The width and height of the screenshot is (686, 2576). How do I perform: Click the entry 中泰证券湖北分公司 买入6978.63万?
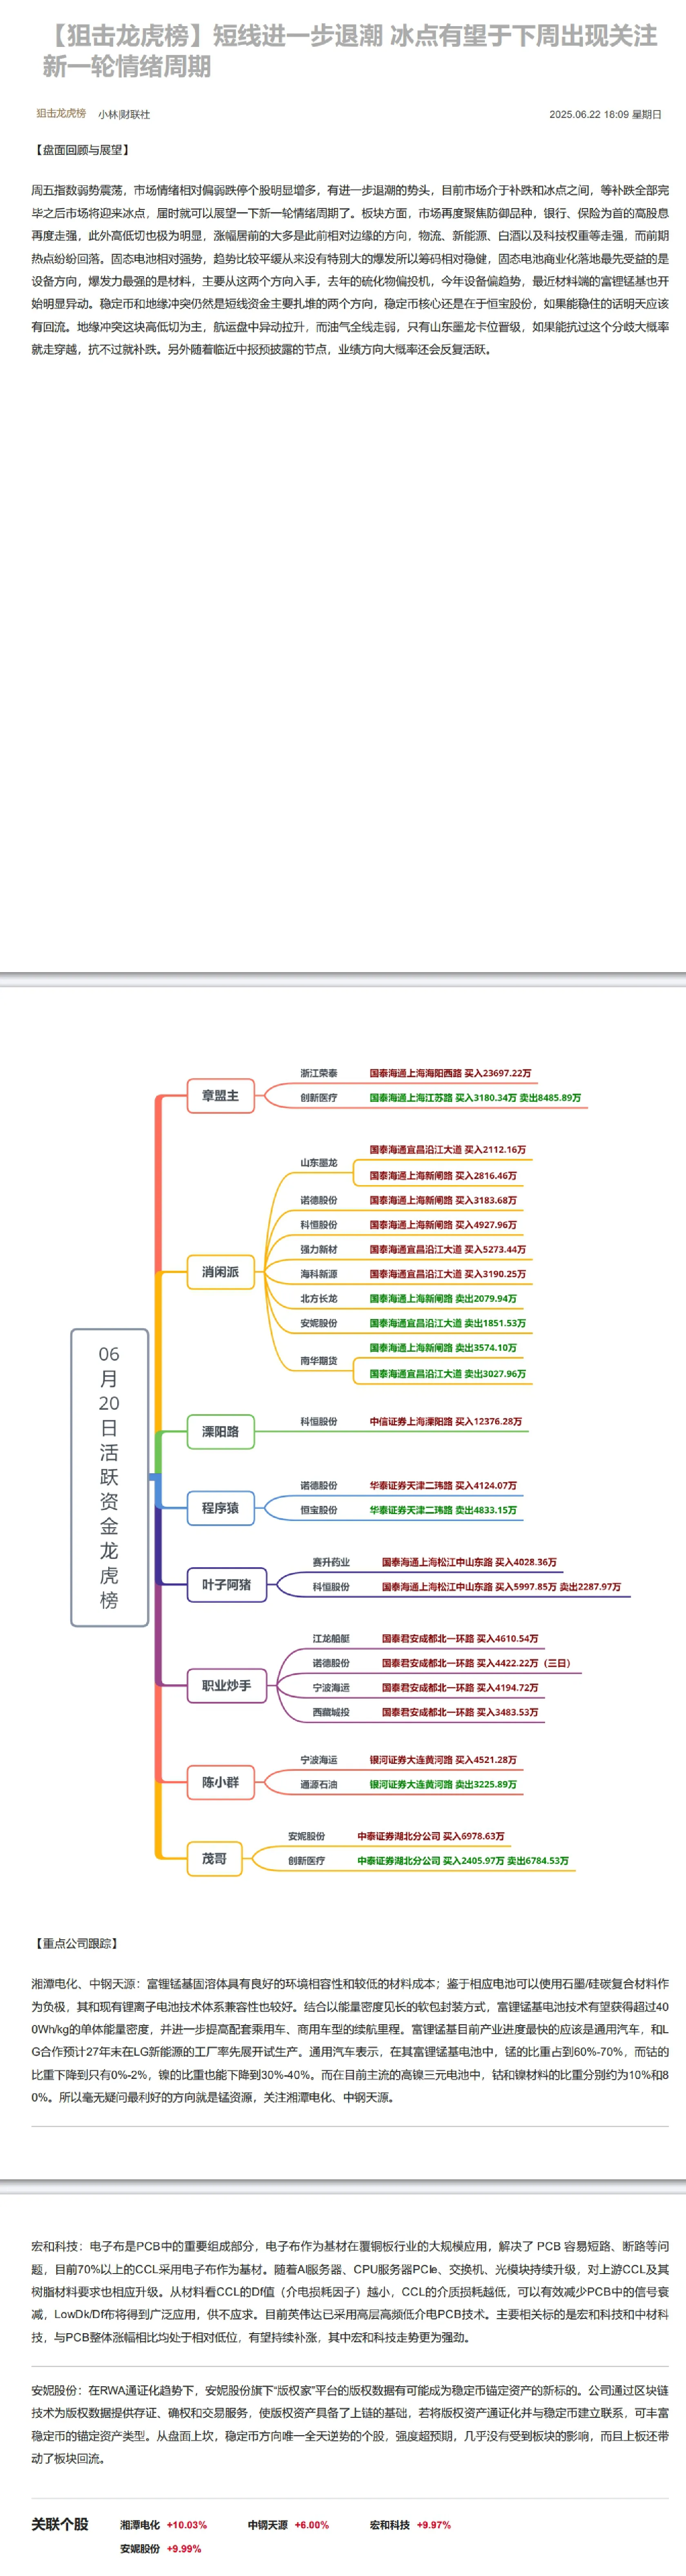[431, 1836]
